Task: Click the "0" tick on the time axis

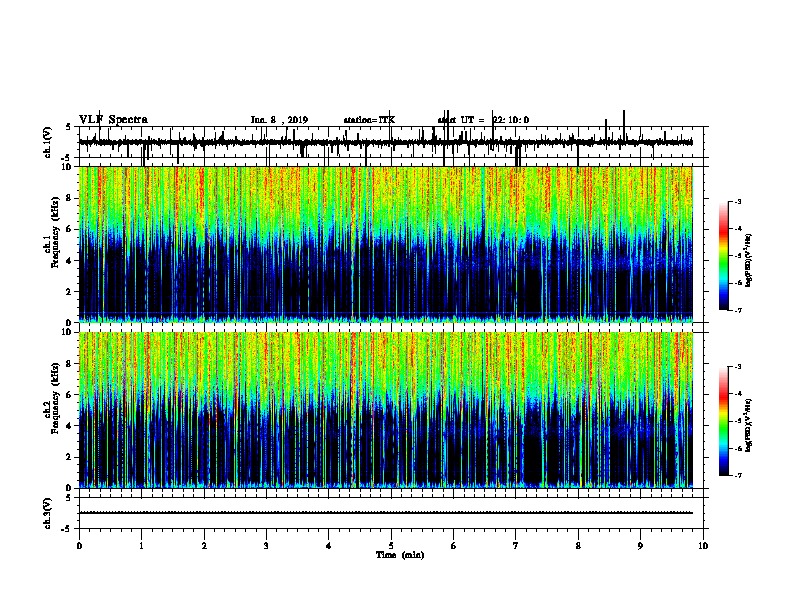Action: [79, 546]
